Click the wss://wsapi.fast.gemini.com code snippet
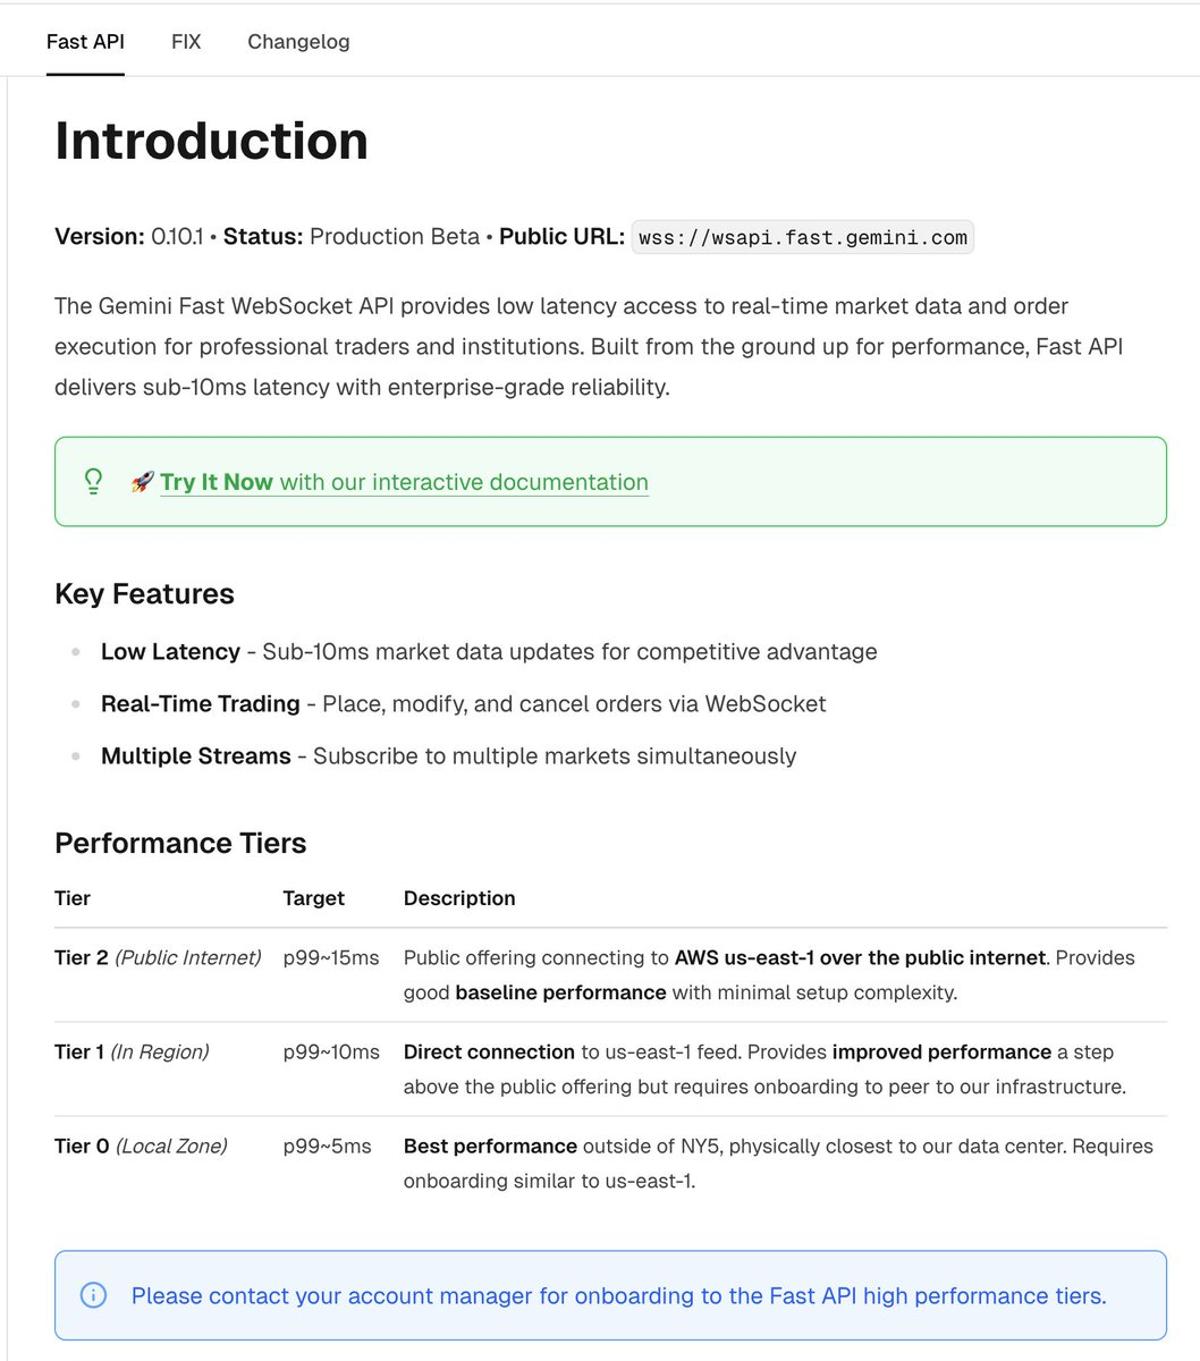This screenshot has height=1361, width=1200. [801, 237]
